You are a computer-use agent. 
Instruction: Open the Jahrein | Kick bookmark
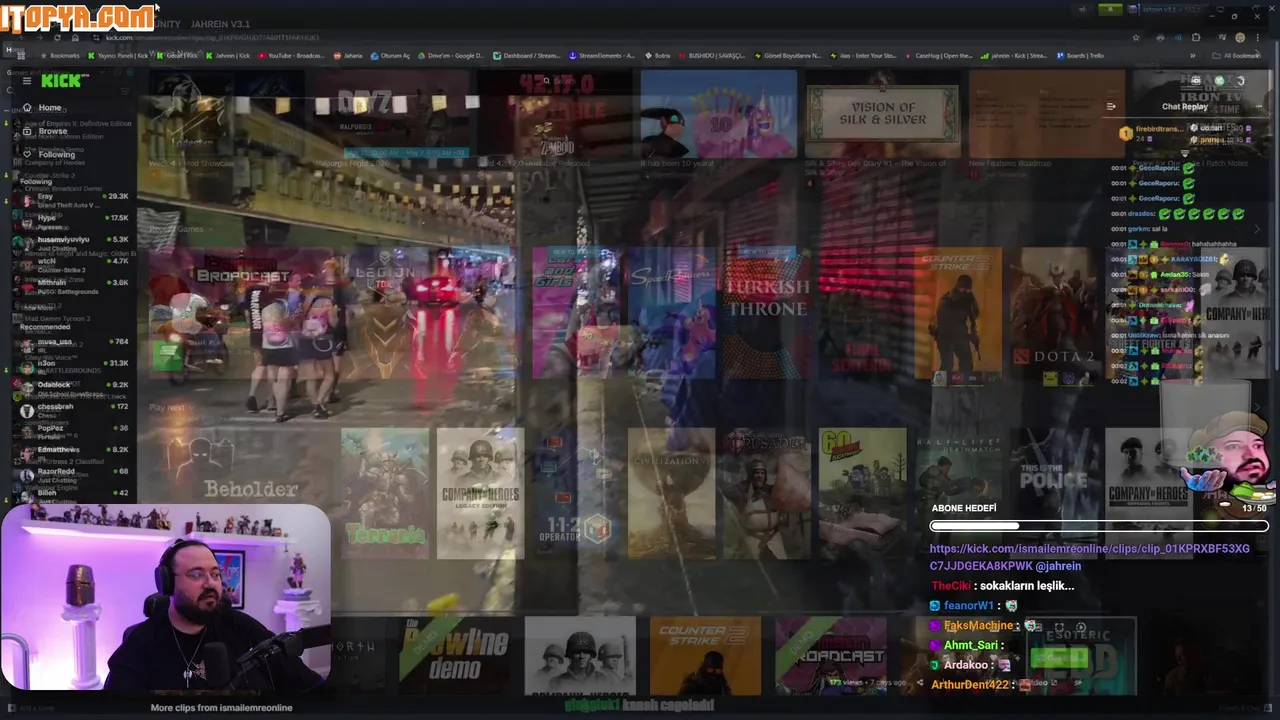point(228,56)
